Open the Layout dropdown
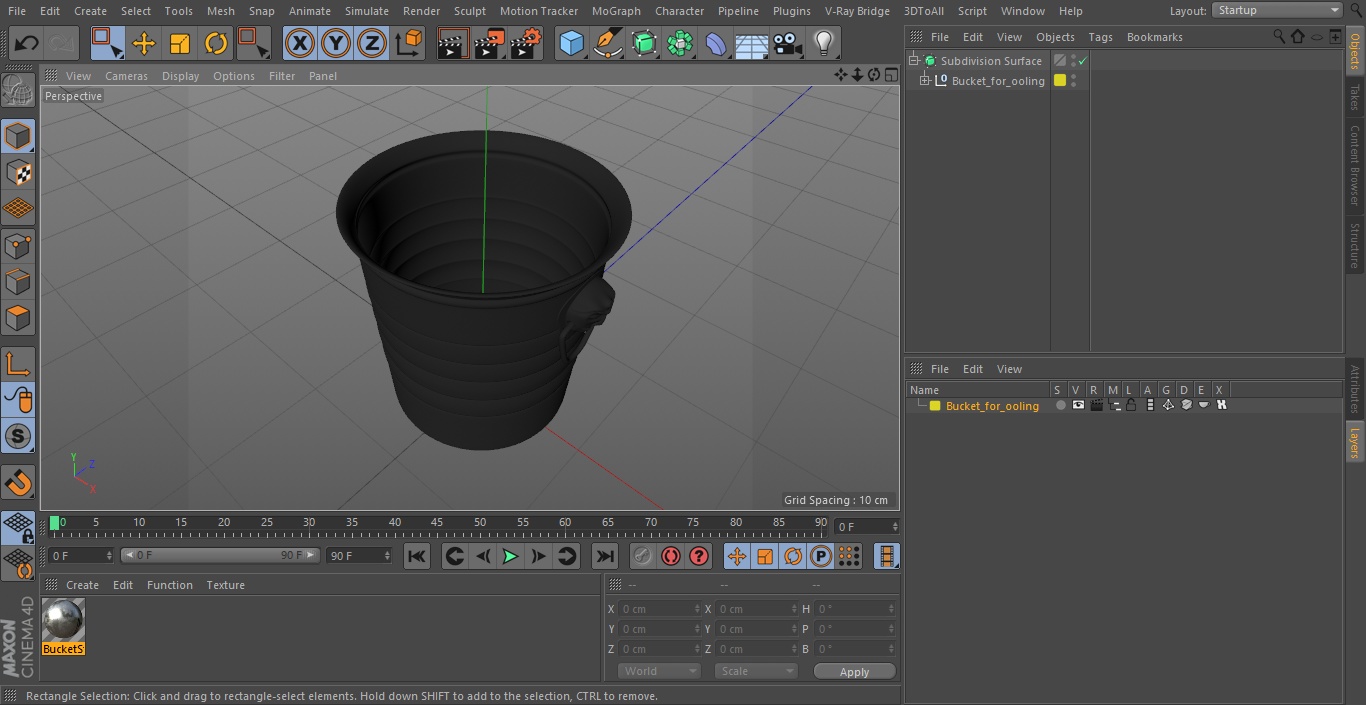 pos(1277,10)
